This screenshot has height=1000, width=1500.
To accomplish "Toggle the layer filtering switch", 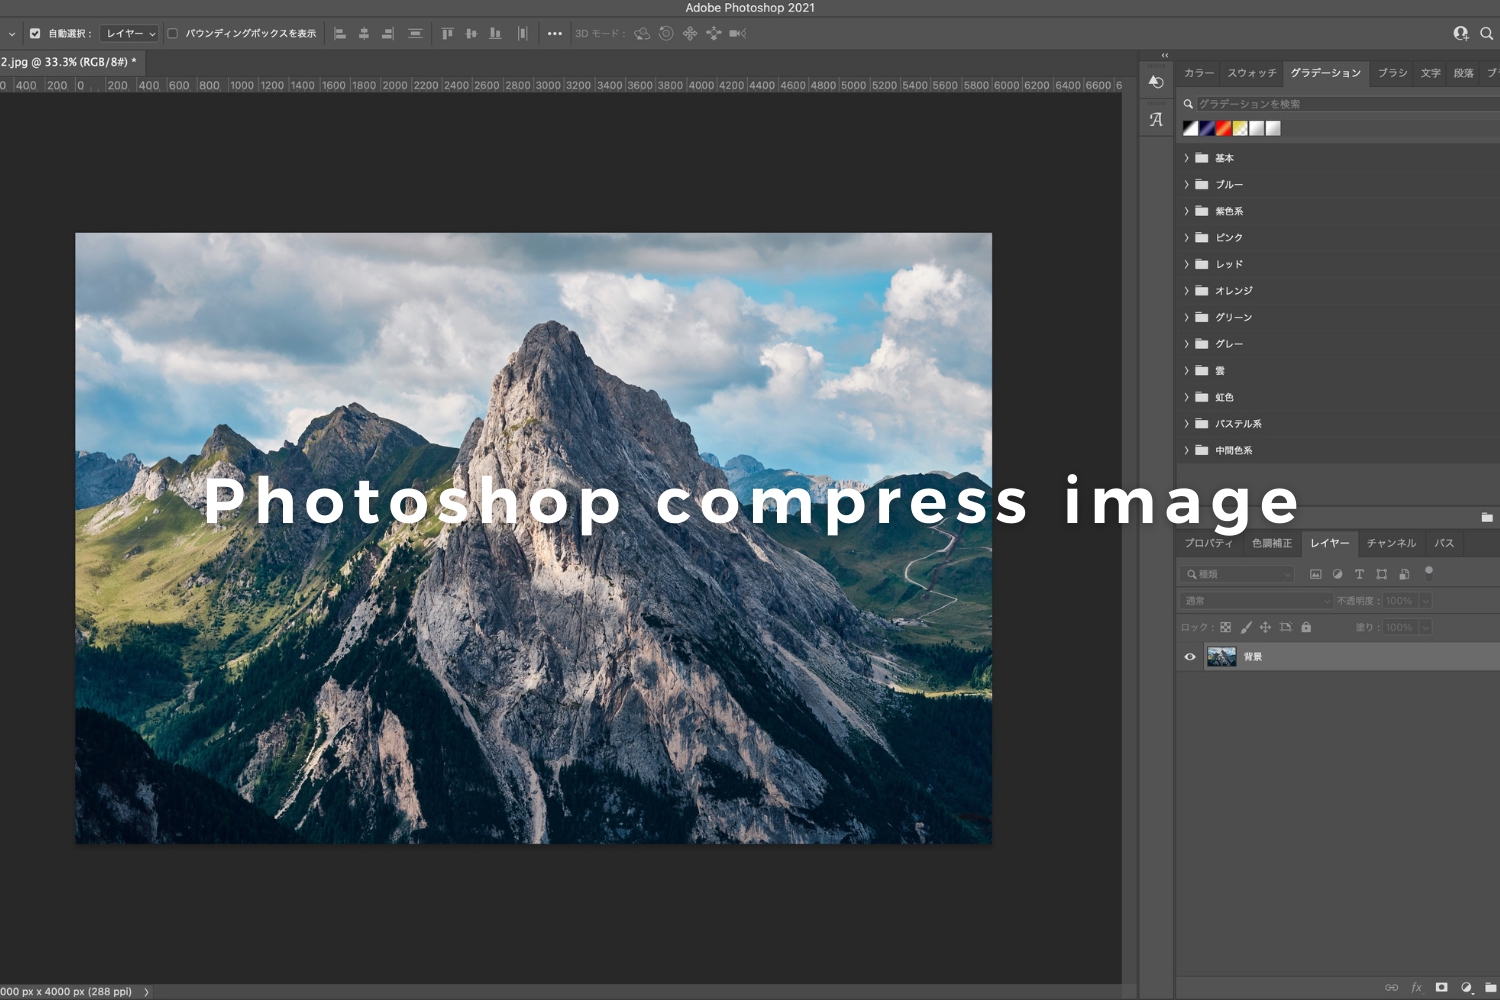I will (1429, 573).
